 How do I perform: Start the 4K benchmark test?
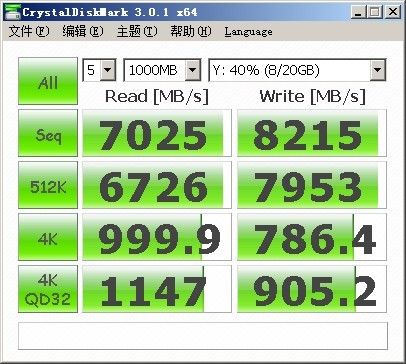click(48, 237)
